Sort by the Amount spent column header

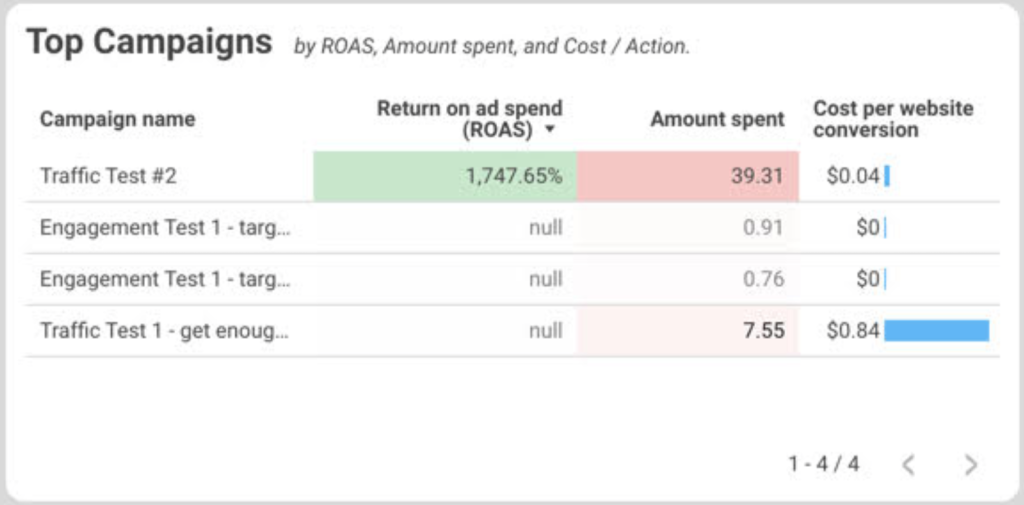717,120
